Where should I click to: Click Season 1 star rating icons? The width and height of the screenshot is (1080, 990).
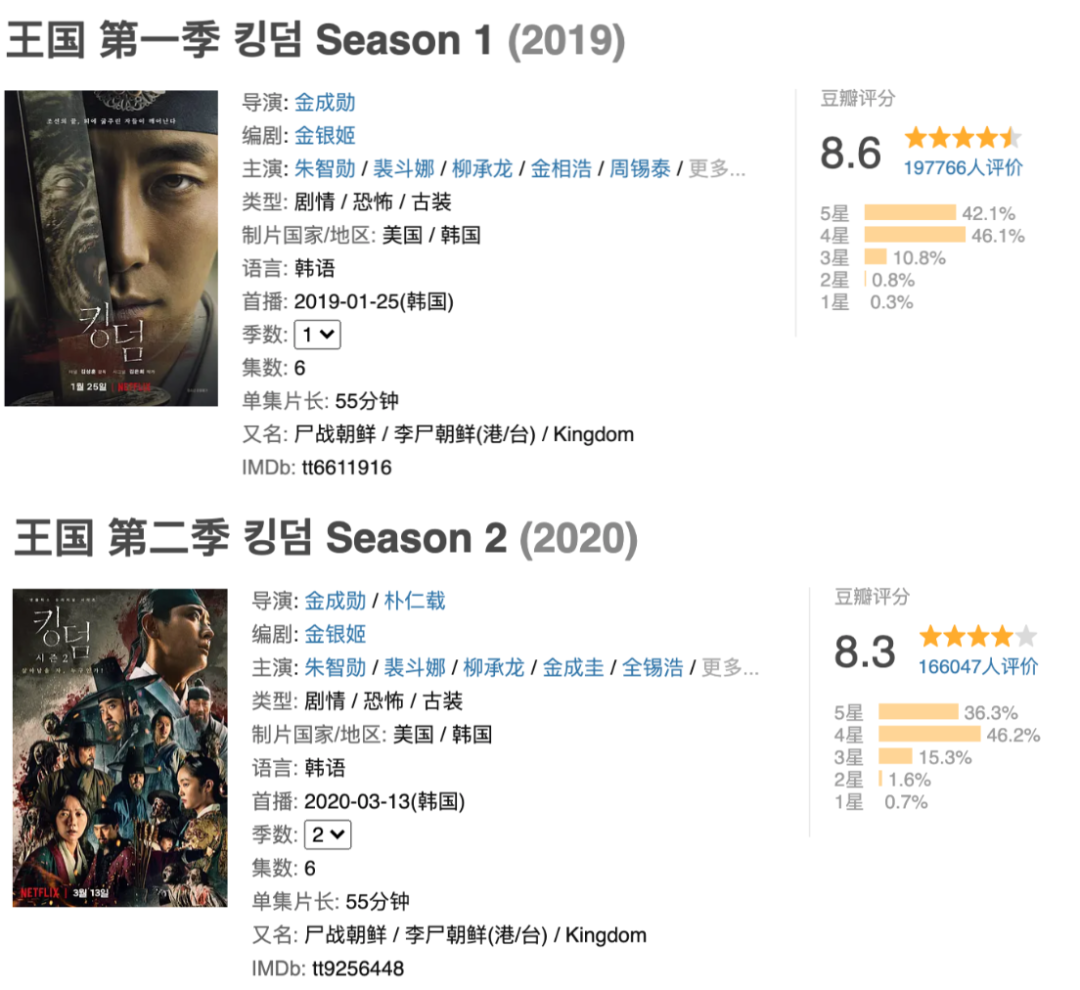coord(963,138)
